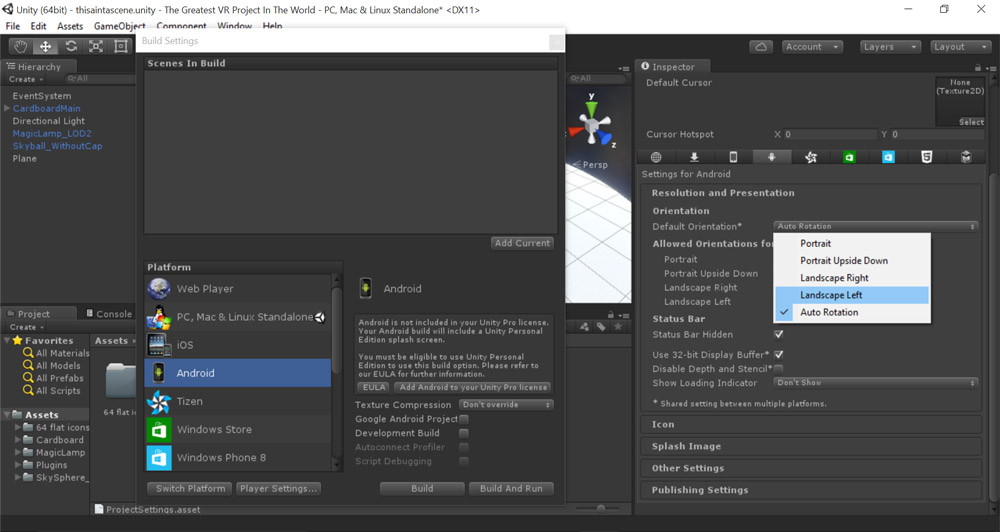Viewport: 1000px width, 532px height.
Task: Open green Windows Store settings tab icon
Action: [849, 157]
